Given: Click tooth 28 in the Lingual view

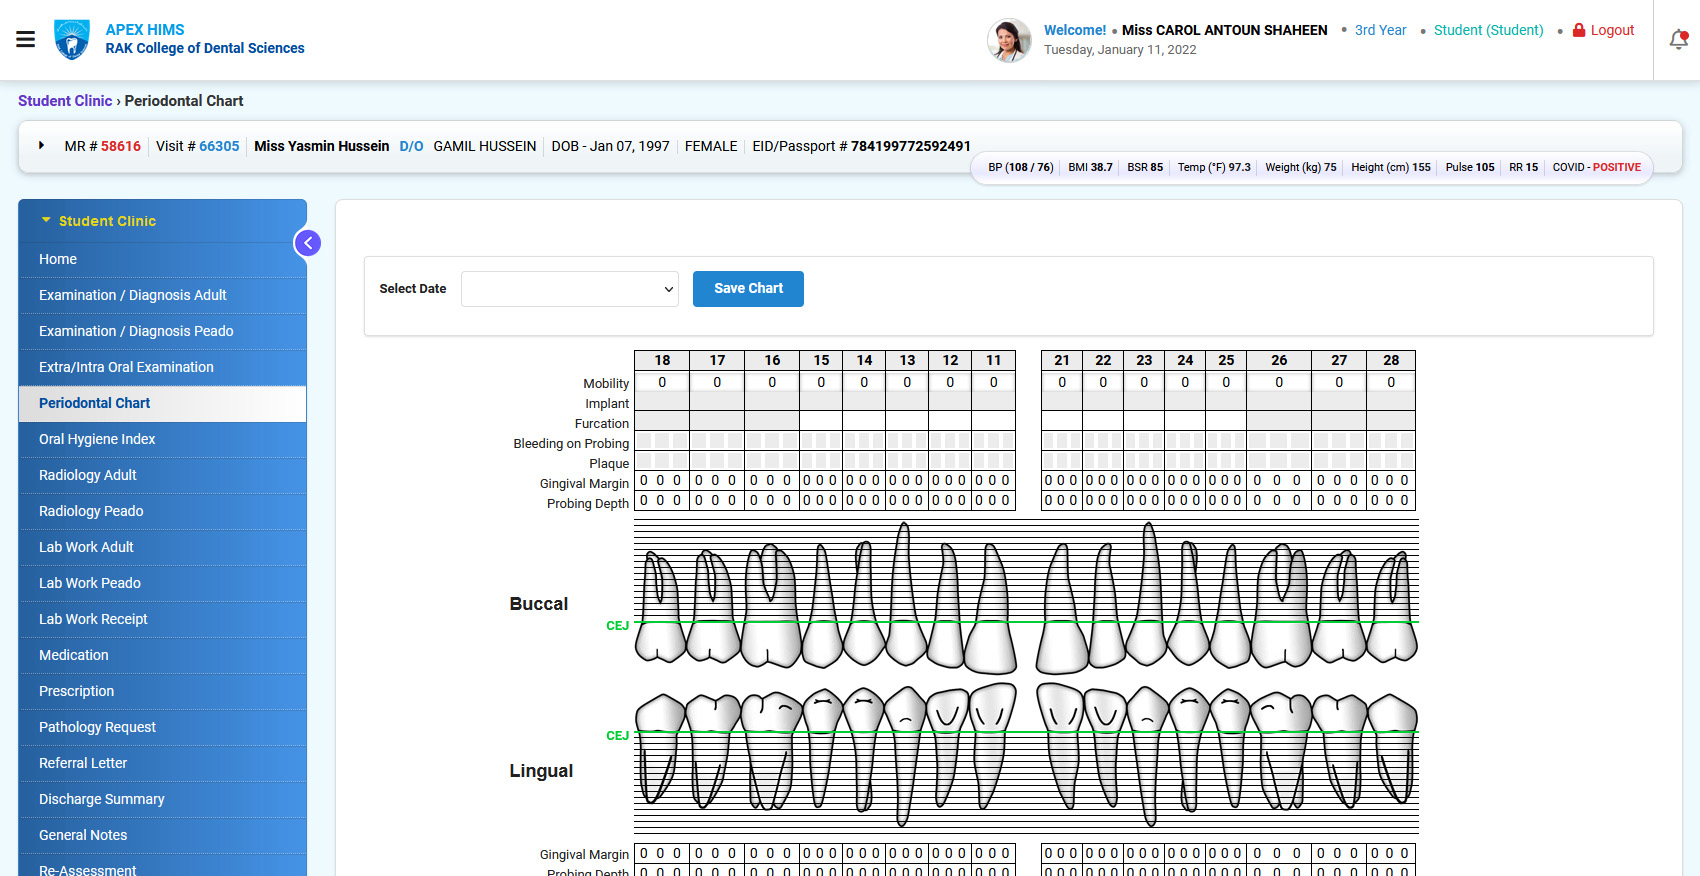Looking at the screenshot, I should 1392,749.
